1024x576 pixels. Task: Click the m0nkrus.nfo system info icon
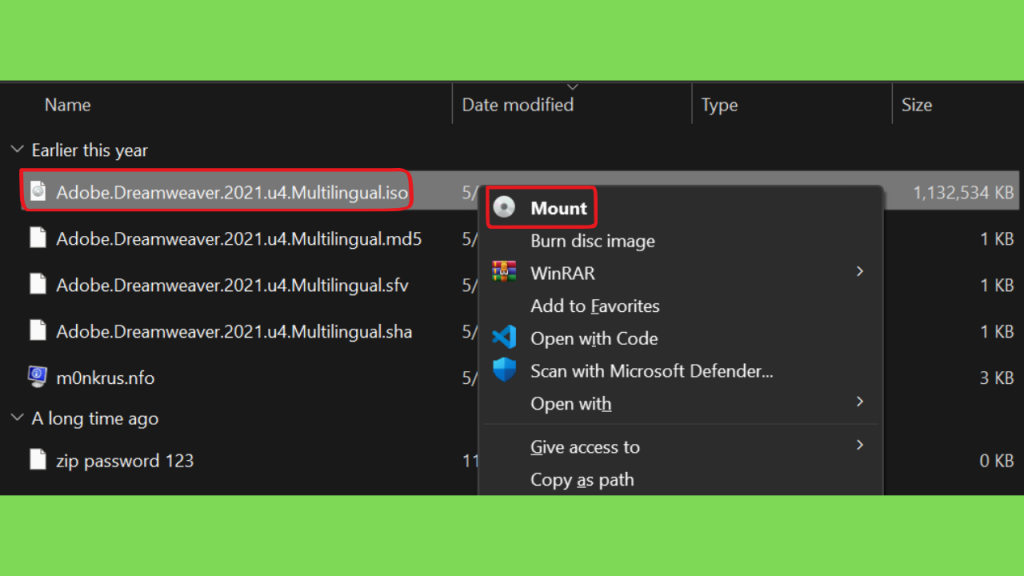(37, 377)
